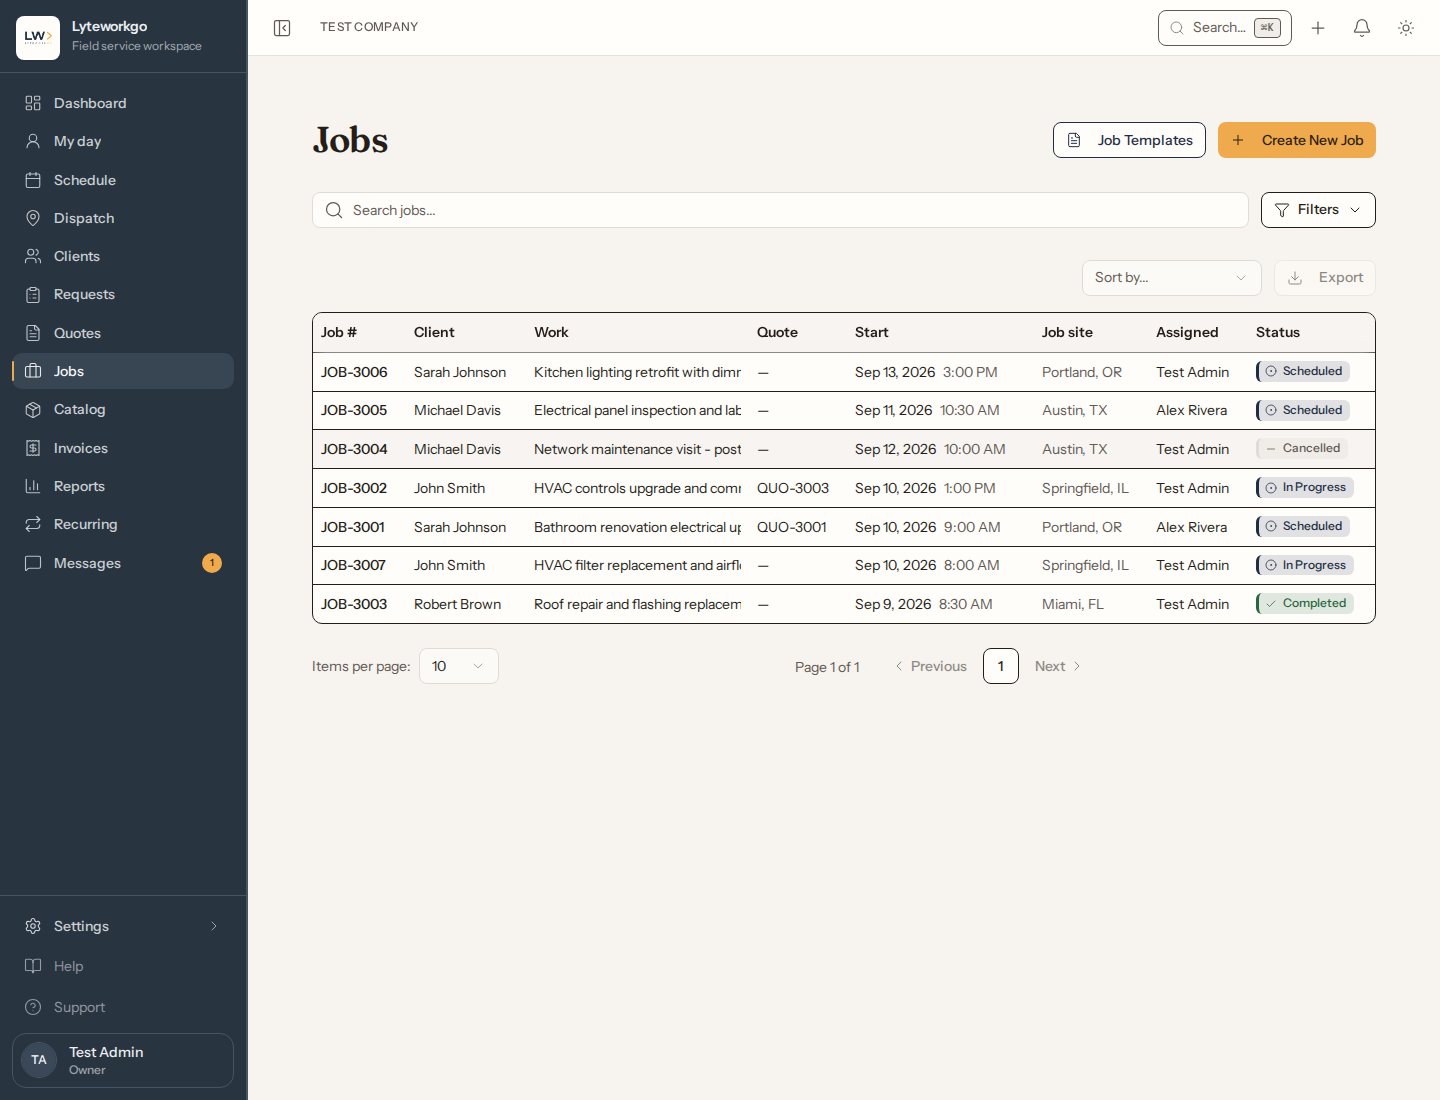The width and height of the screenshot is (1440, 1100).
Task: Navigate to Dispatch
Action: click(x=123, y=218)
